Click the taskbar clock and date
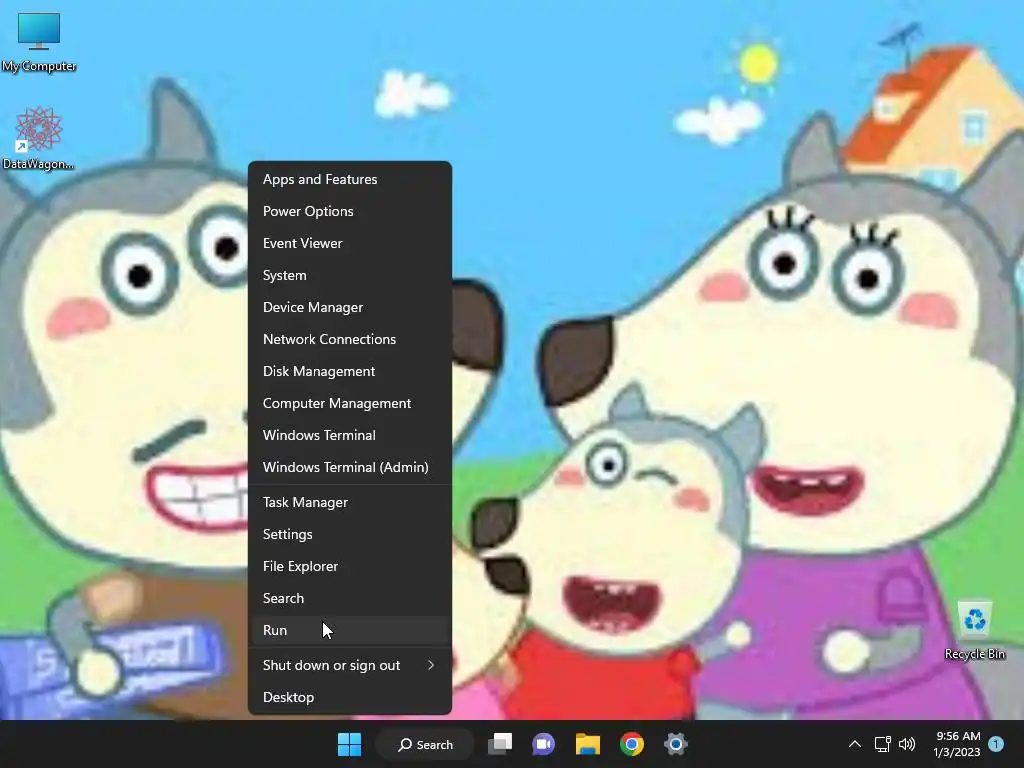Screen dimensions: 1024x768 [x=957, y=744]
